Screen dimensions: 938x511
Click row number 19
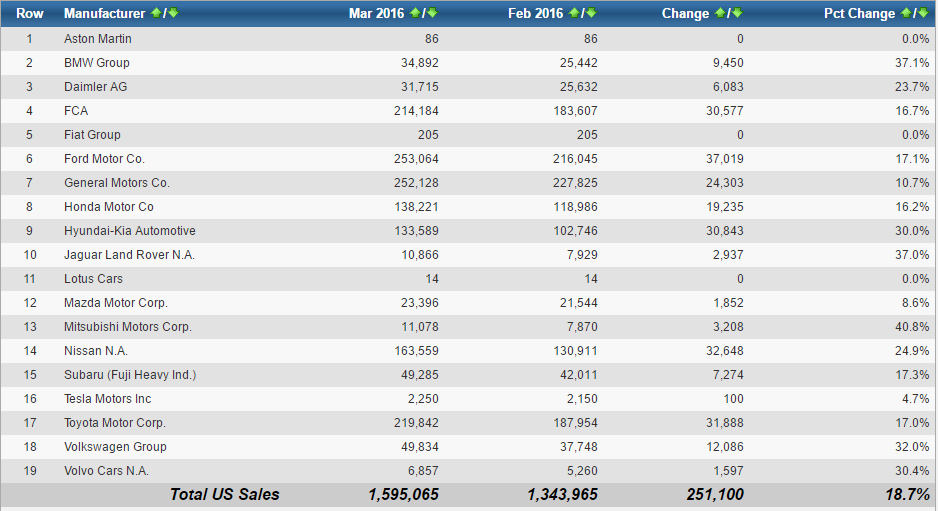click(x=30, y=471)
